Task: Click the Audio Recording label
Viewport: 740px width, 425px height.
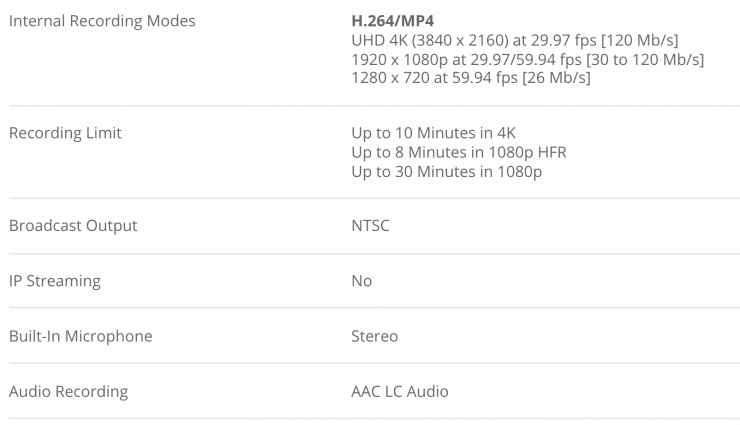Action: [68, 391]
